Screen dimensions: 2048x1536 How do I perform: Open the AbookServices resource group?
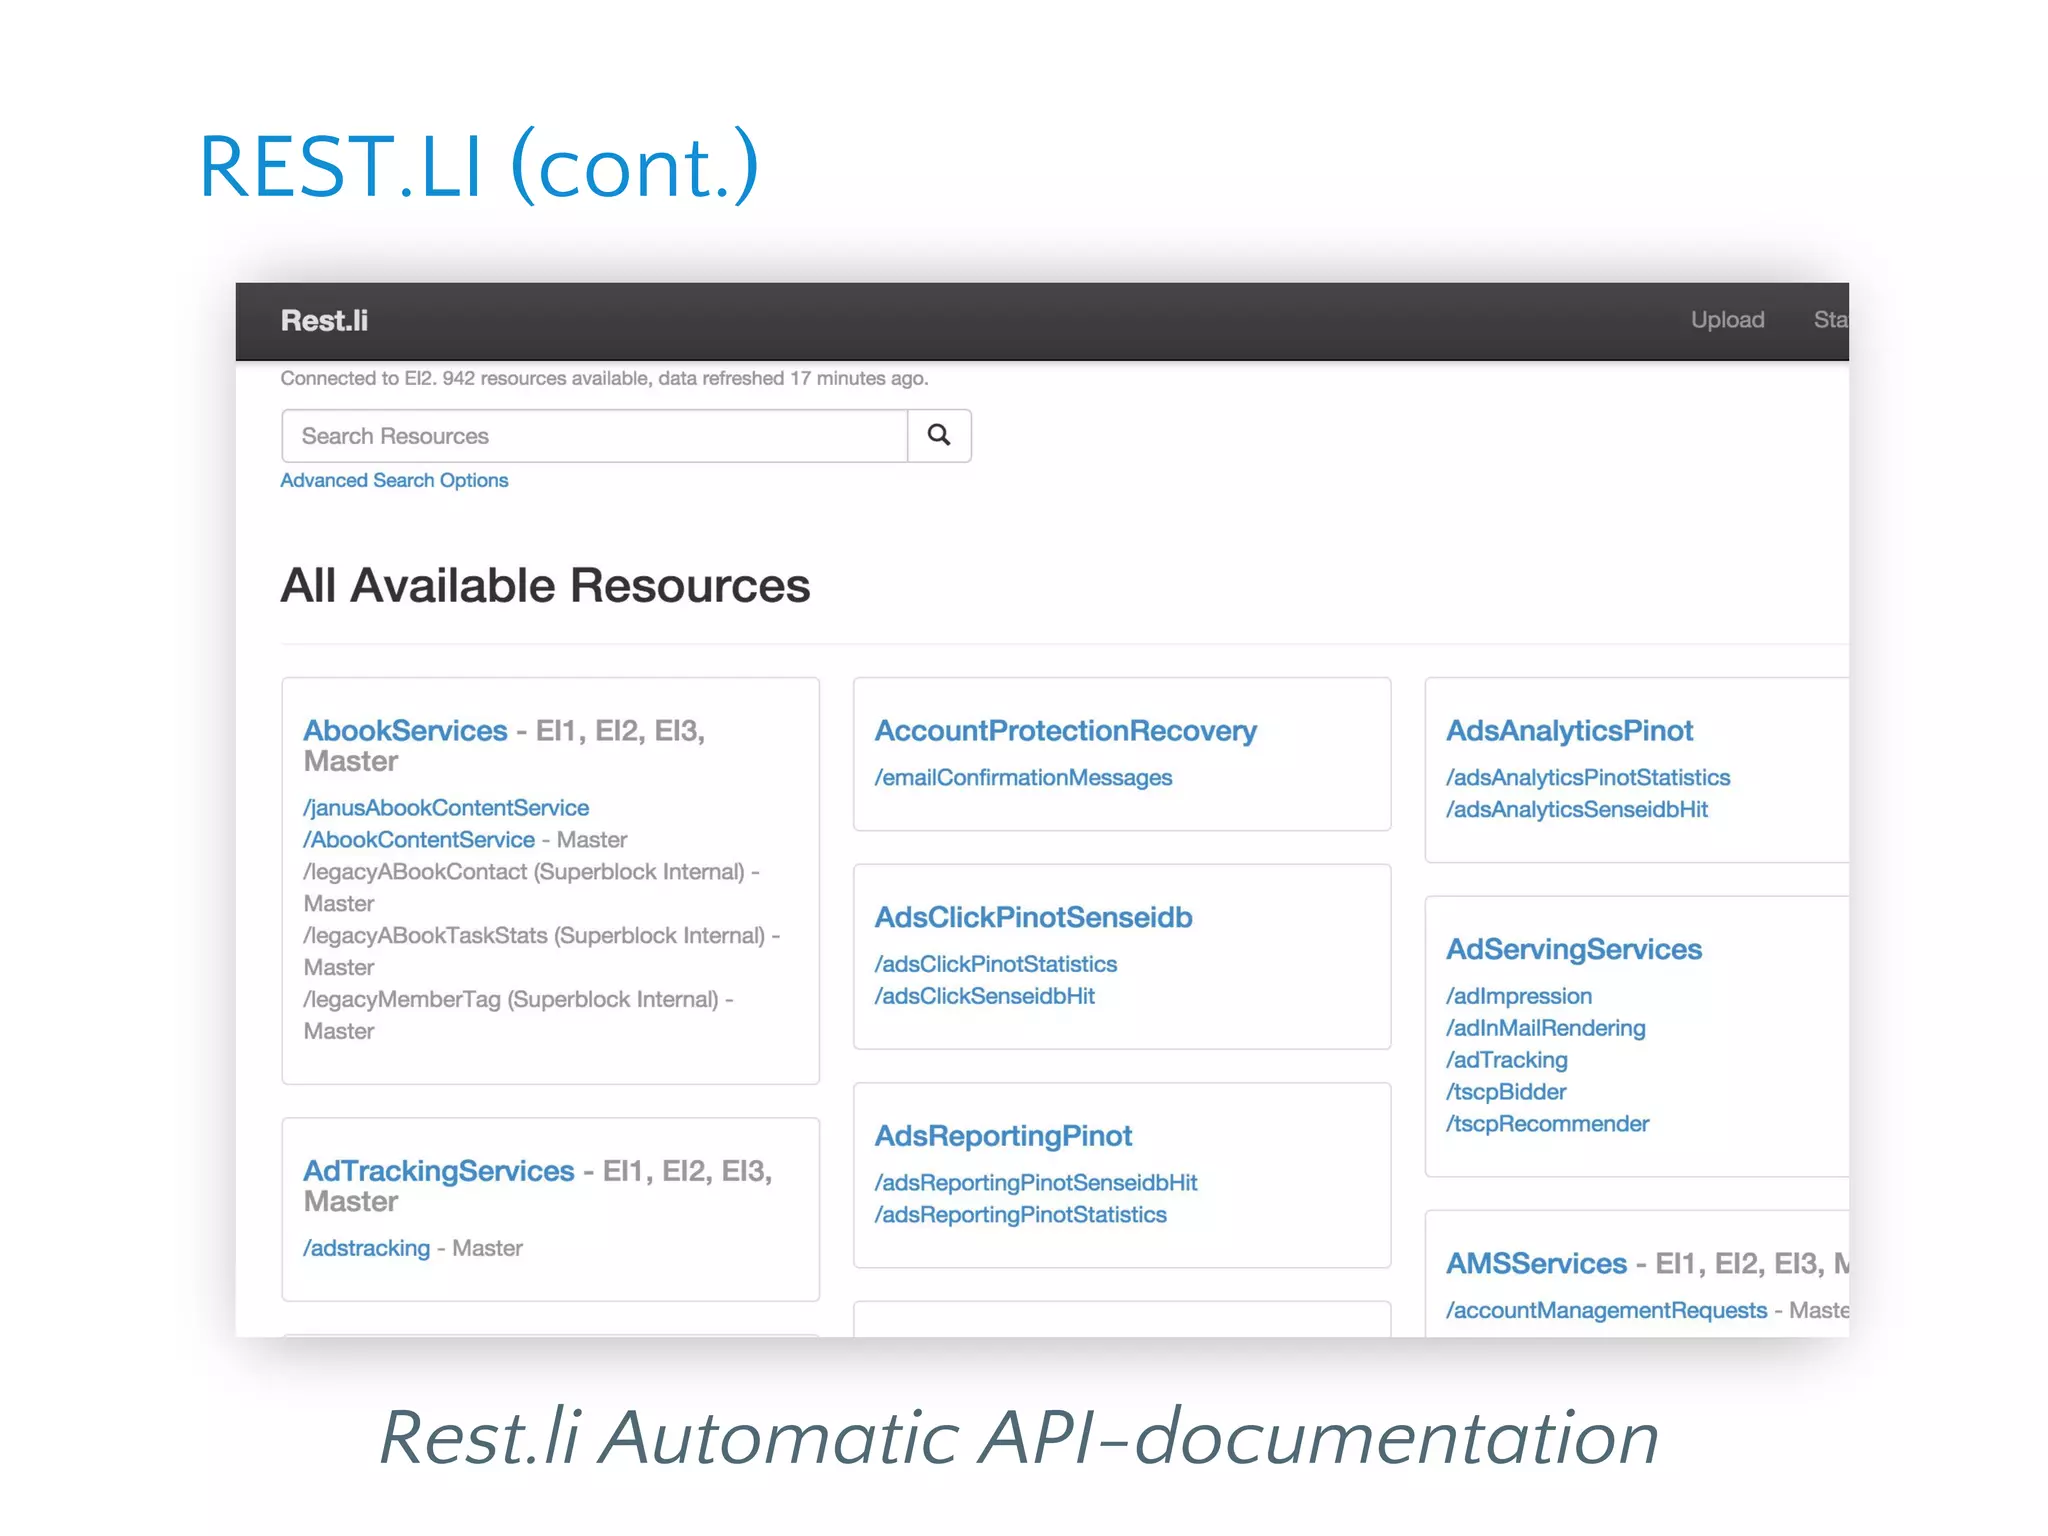coord(405,730)
